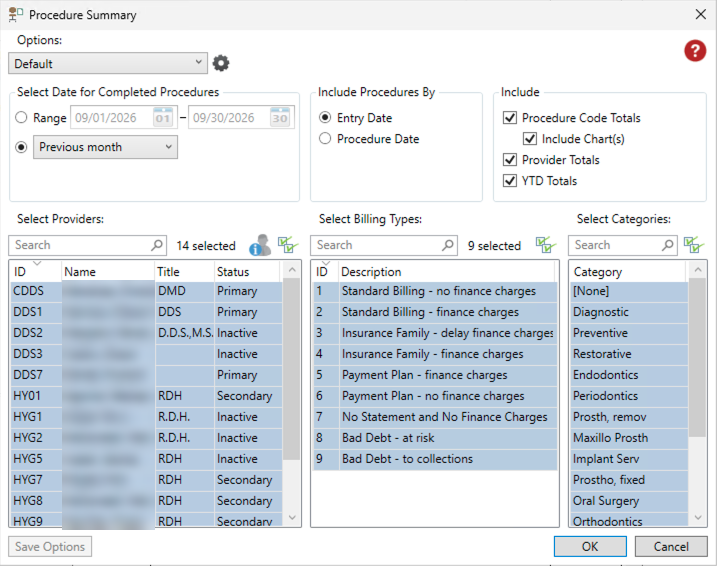Click the categories list scroll-up arrow
Screen dimensions: 717x566
698,270
